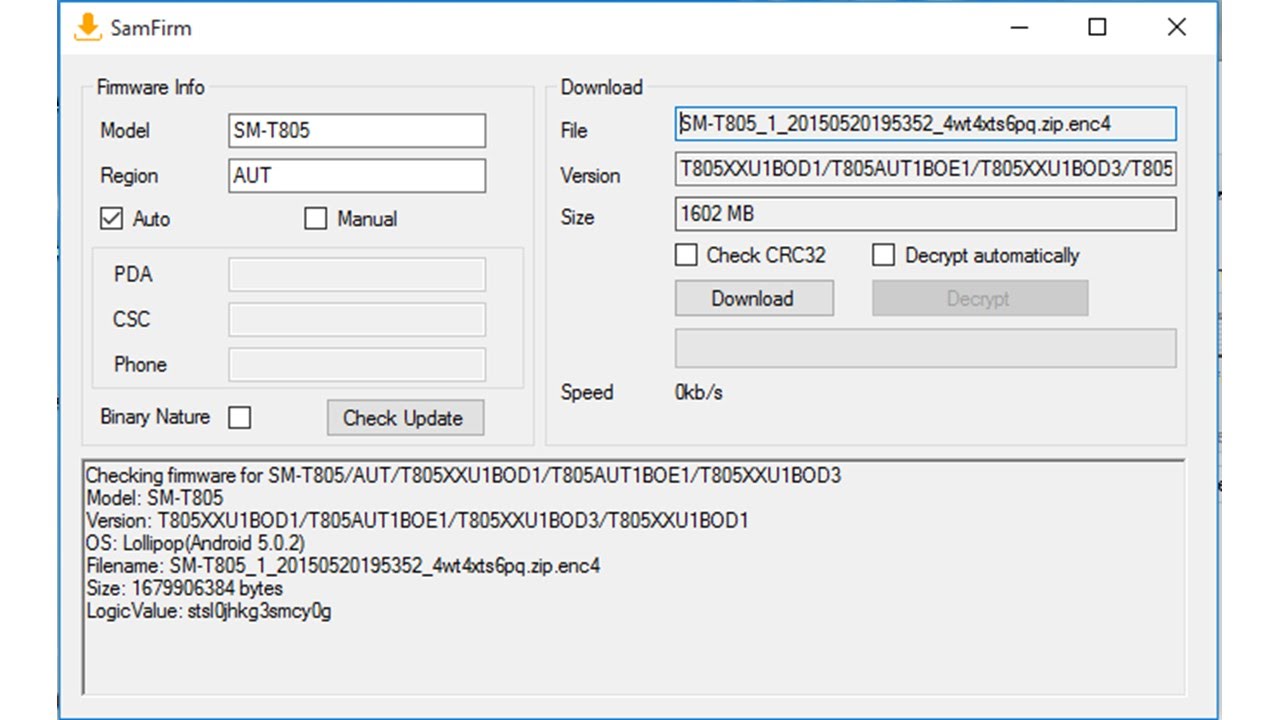Toggle Decrypt automatically checkbox
This screenshot has height=720, width=1280.
(x=883, y=255)
